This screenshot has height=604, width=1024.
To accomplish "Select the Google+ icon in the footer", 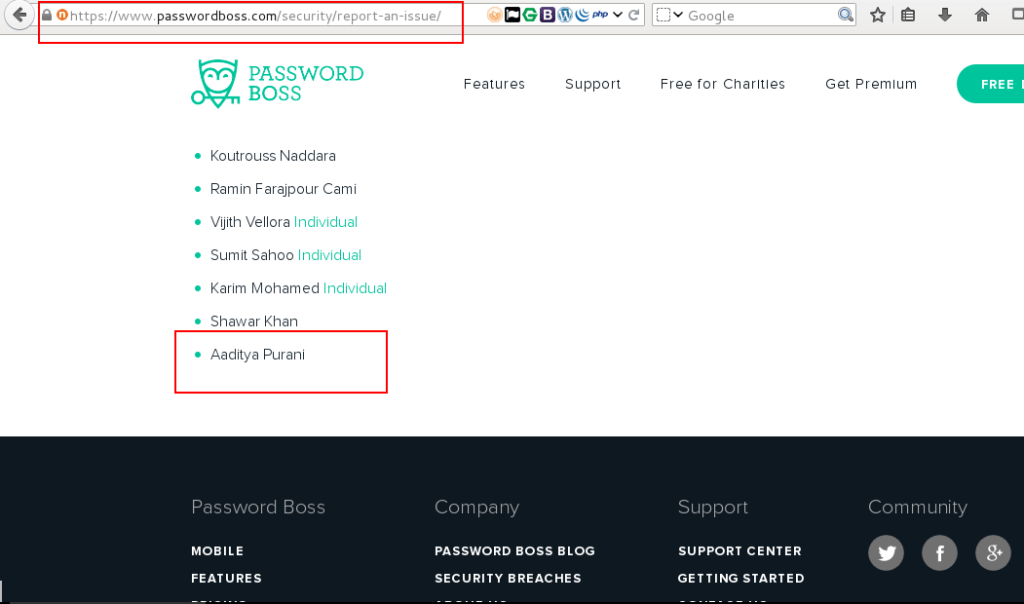I will 993,553.
